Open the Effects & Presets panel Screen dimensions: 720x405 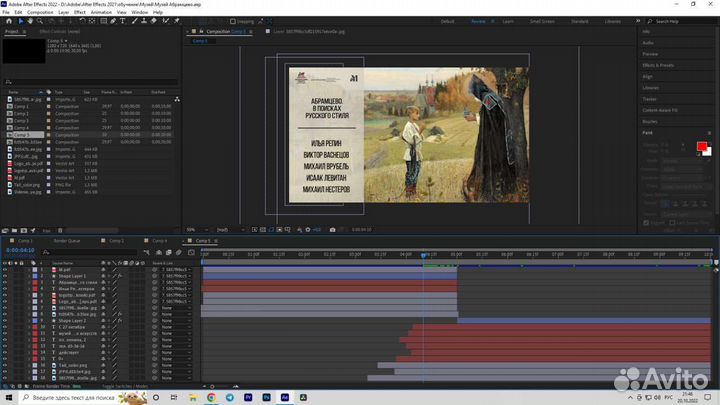658,65
